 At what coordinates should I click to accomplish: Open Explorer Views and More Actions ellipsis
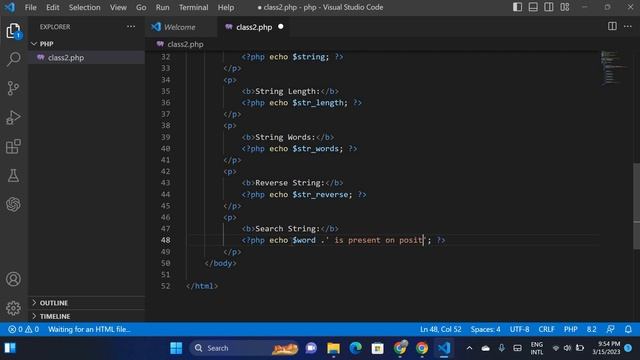[131, 27]
